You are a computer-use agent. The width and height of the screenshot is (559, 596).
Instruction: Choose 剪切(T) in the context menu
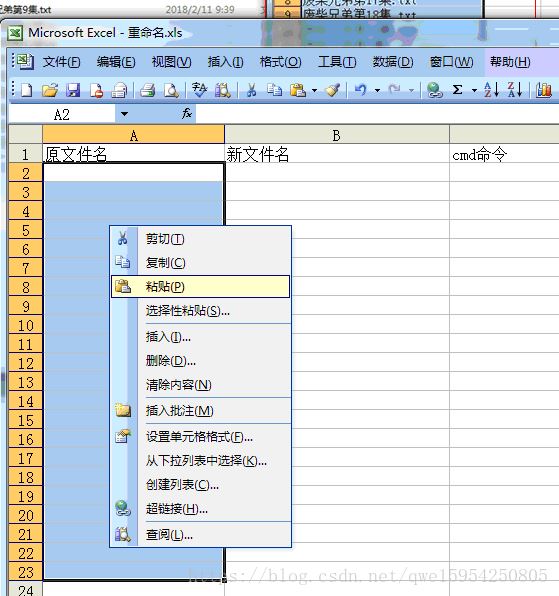coord(201,239)
